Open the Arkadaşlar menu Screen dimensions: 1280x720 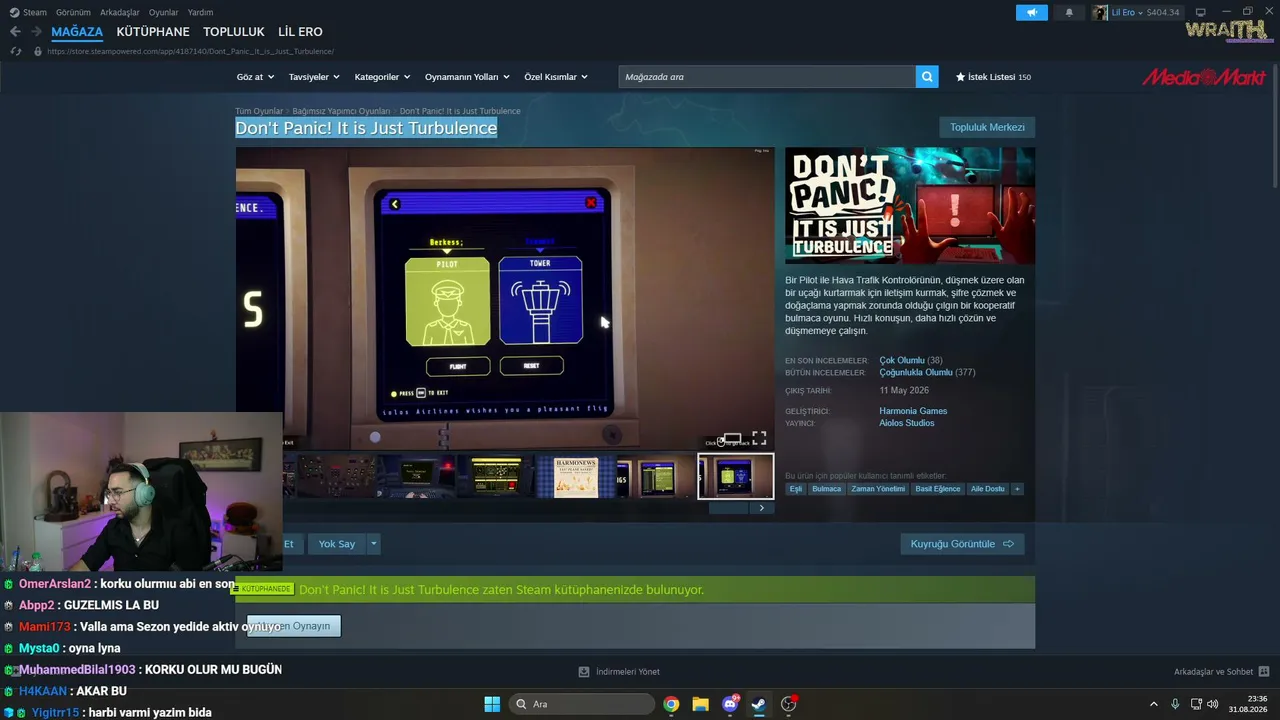tap(120, 12)
